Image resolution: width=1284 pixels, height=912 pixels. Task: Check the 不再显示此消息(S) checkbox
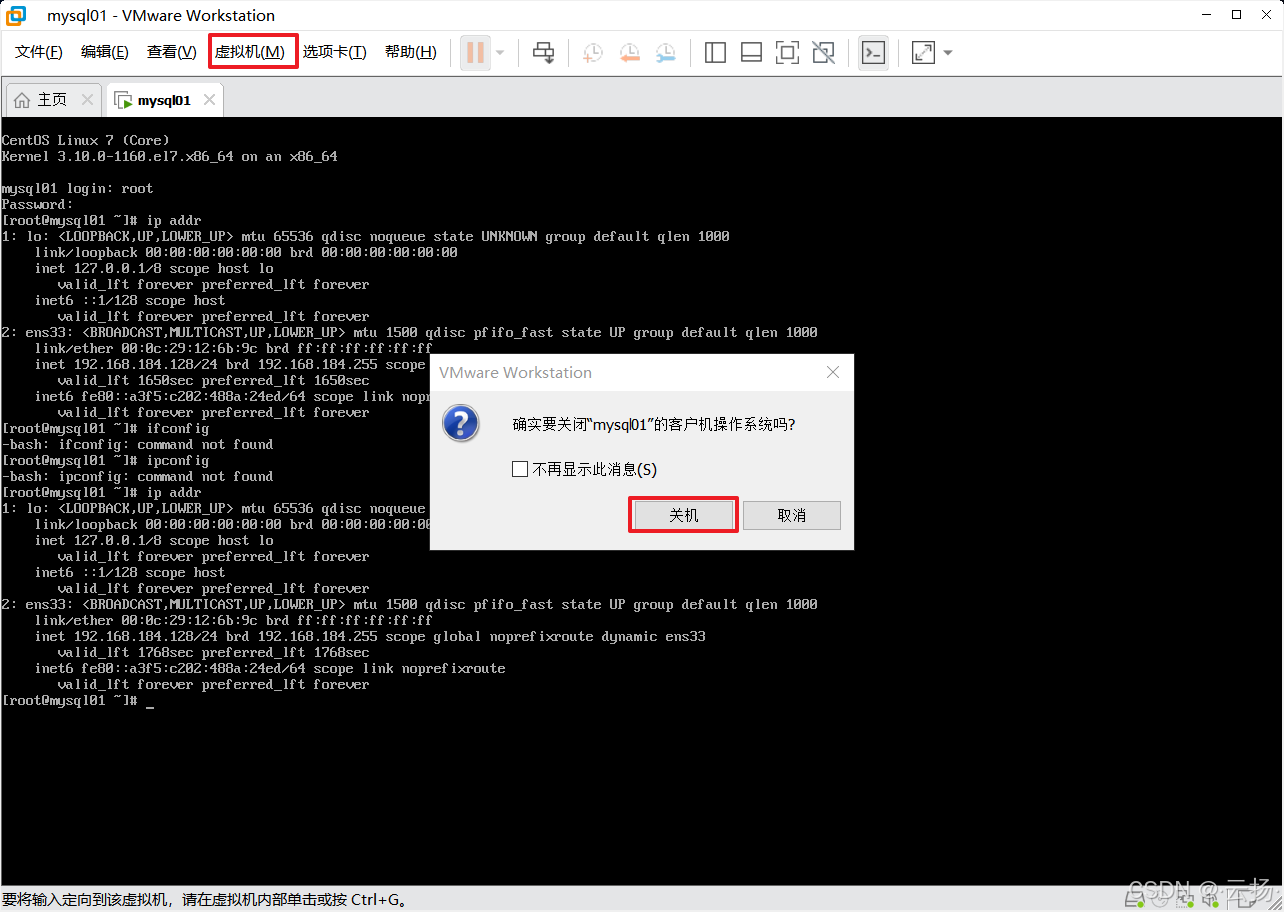(x=520, y=469)
